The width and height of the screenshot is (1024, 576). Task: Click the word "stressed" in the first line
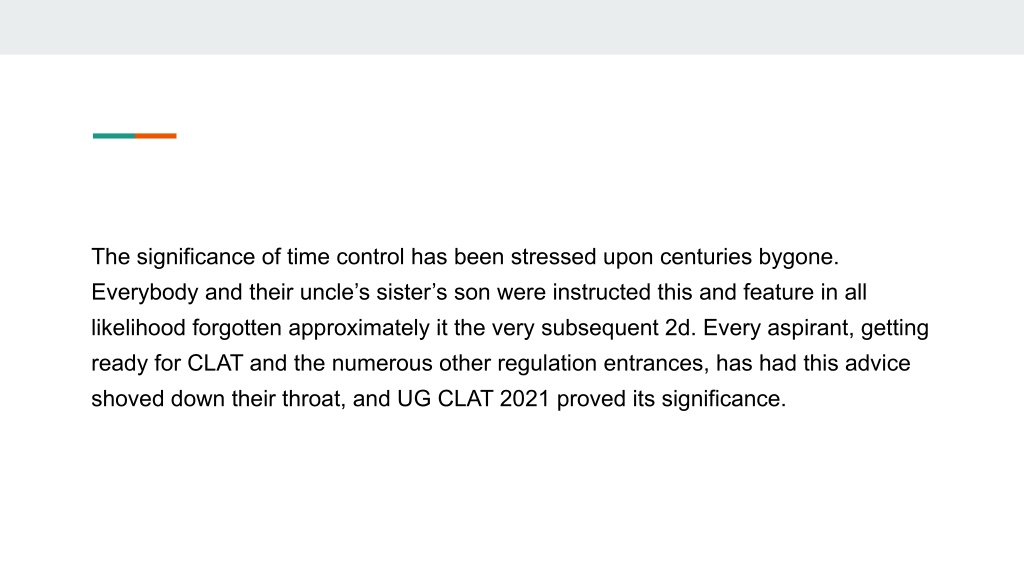[x=553, y=257]
